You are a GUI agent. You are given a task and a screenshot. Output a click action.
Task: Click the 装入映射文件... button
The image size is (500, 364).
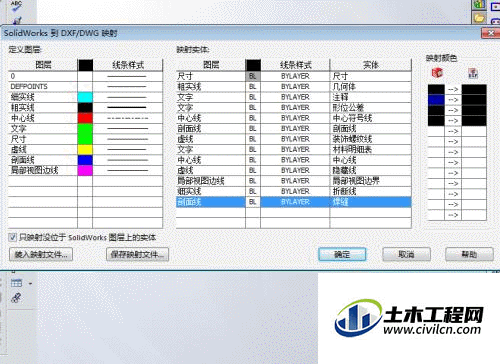[x=41, y=255]
